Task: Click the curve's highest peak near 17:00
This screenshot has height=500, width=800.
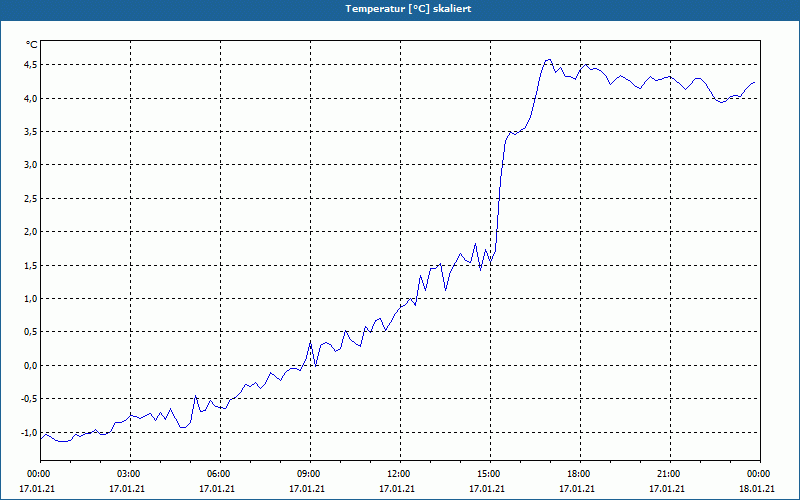Action: [x=548, y=60]
